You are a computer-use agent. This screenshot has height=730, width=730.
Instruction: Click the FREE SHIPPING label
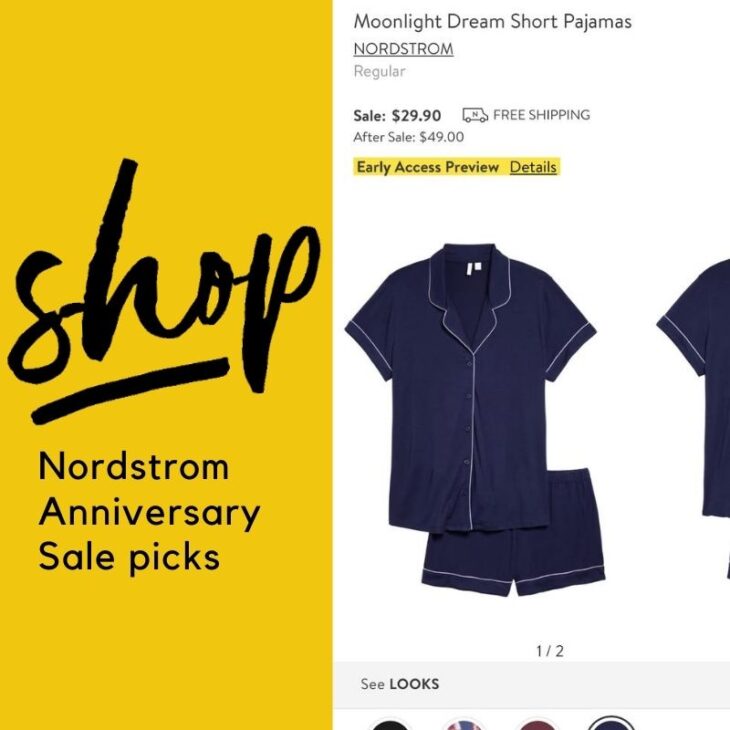click(541, 115)
